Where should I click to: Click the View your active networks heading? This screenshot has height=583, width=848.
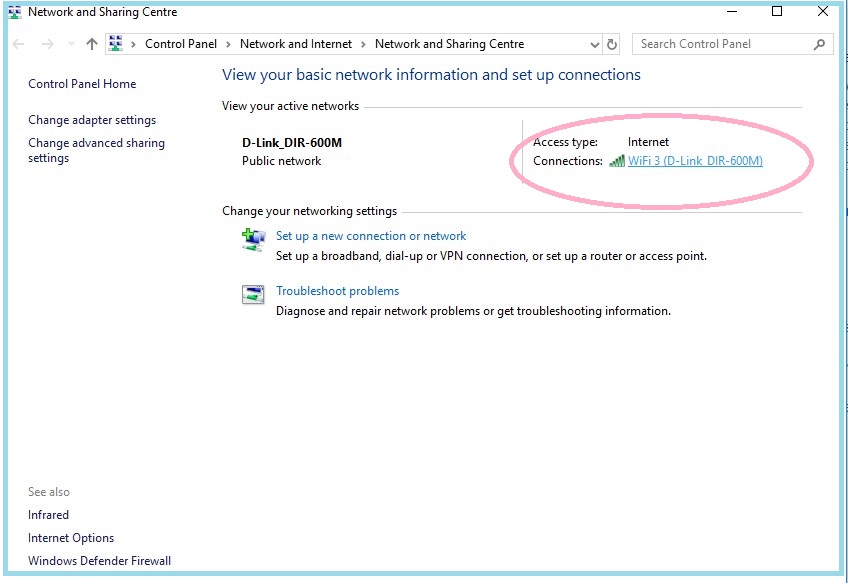coord(290,106)
